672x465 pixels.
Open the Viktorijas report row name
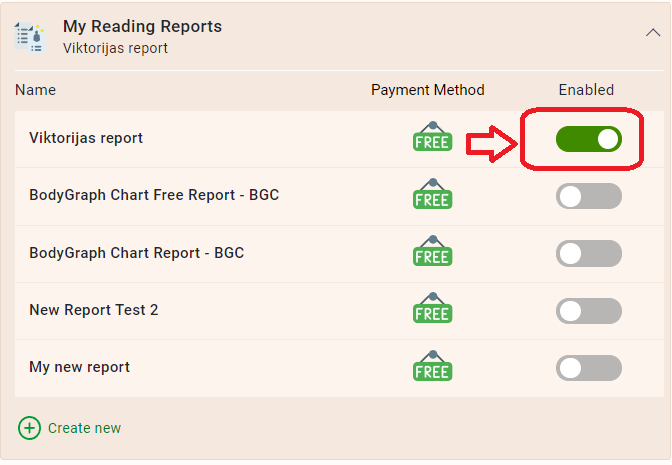pyautogui.click(x=86, y=138)
